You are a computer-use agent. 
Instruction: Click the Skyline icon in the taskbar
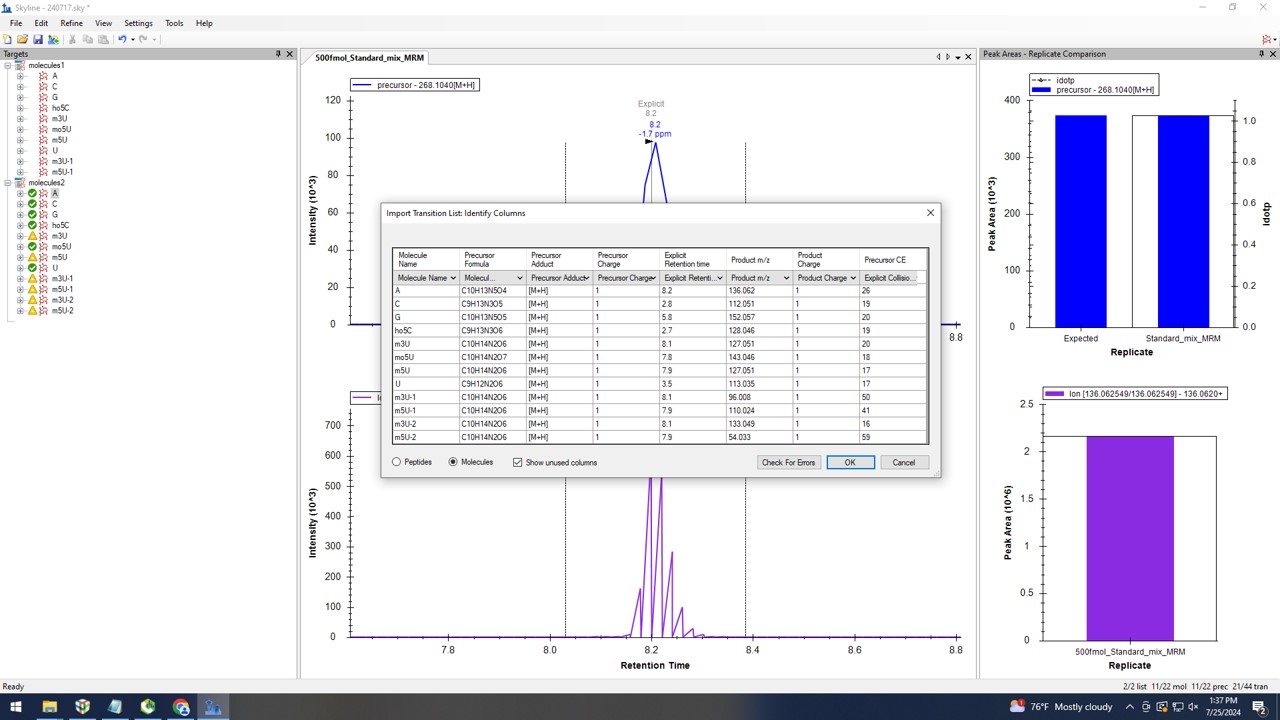(213, 707)
